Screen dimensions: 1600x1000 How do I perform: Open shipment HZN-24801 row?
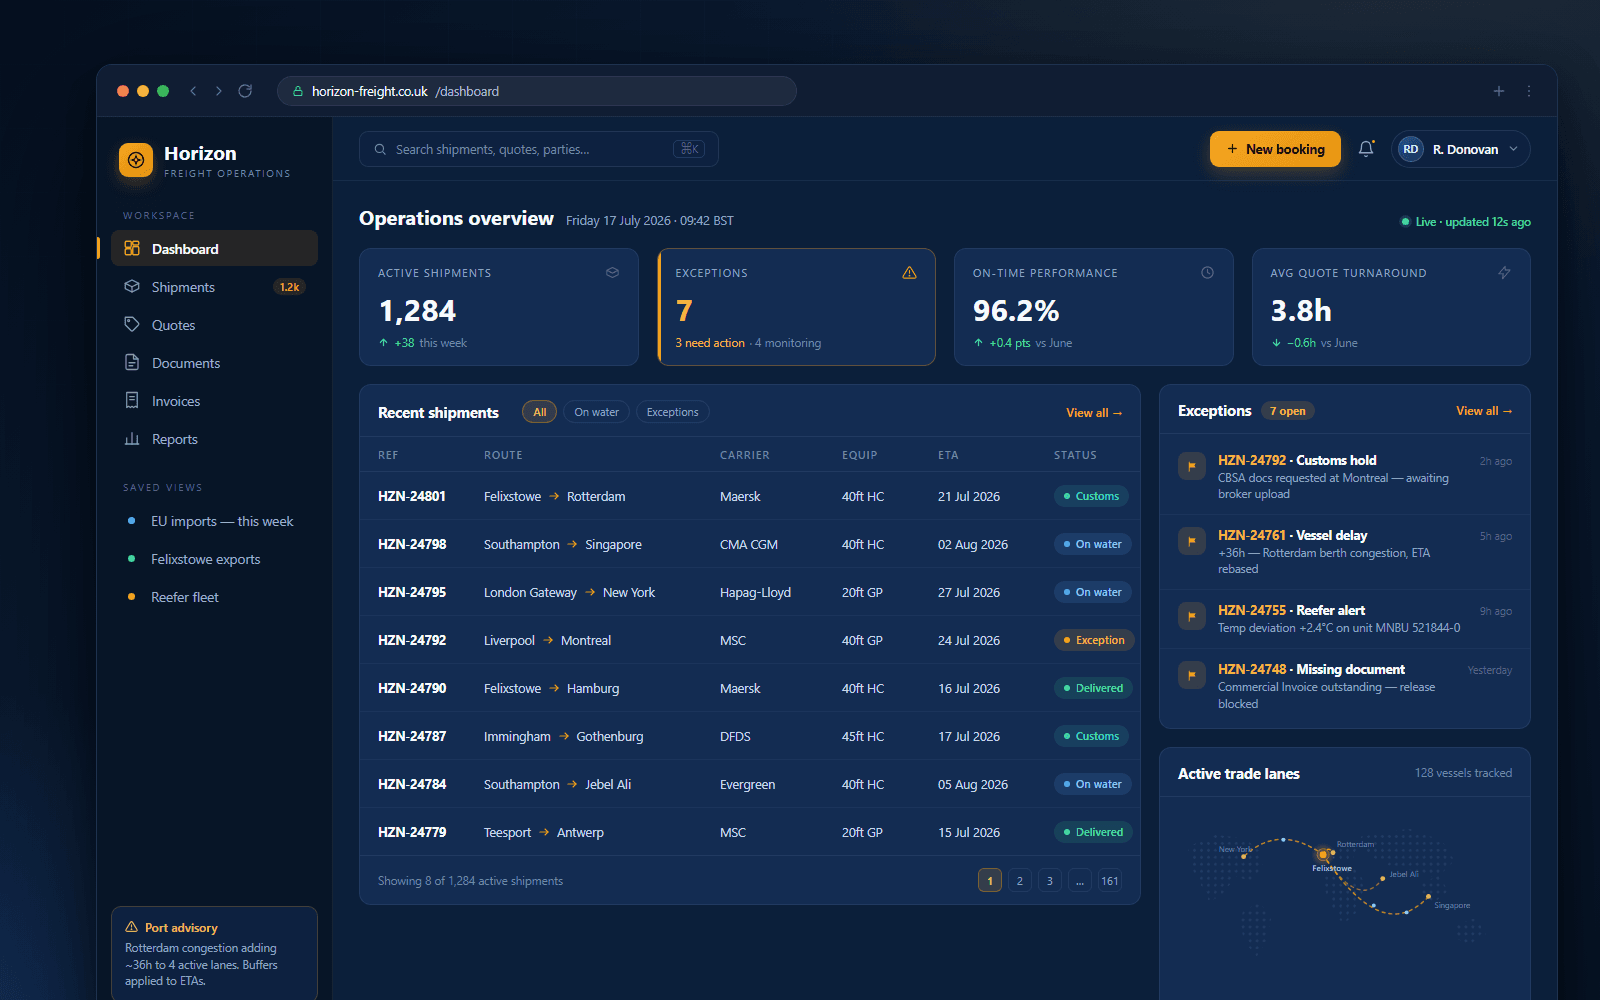click(750, 496)
